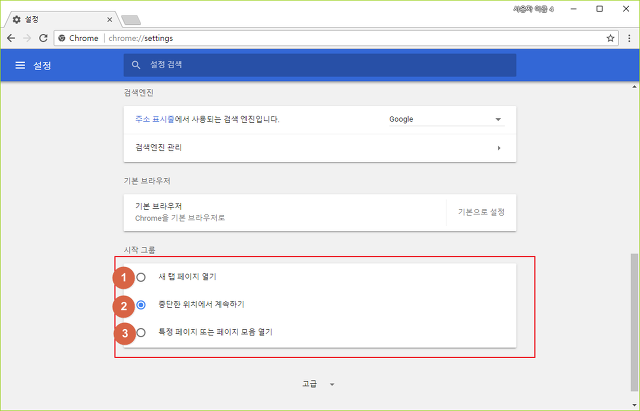Minimize the Chrome window
The width and height of the screenshot is (640, 411).
[573, 9]
